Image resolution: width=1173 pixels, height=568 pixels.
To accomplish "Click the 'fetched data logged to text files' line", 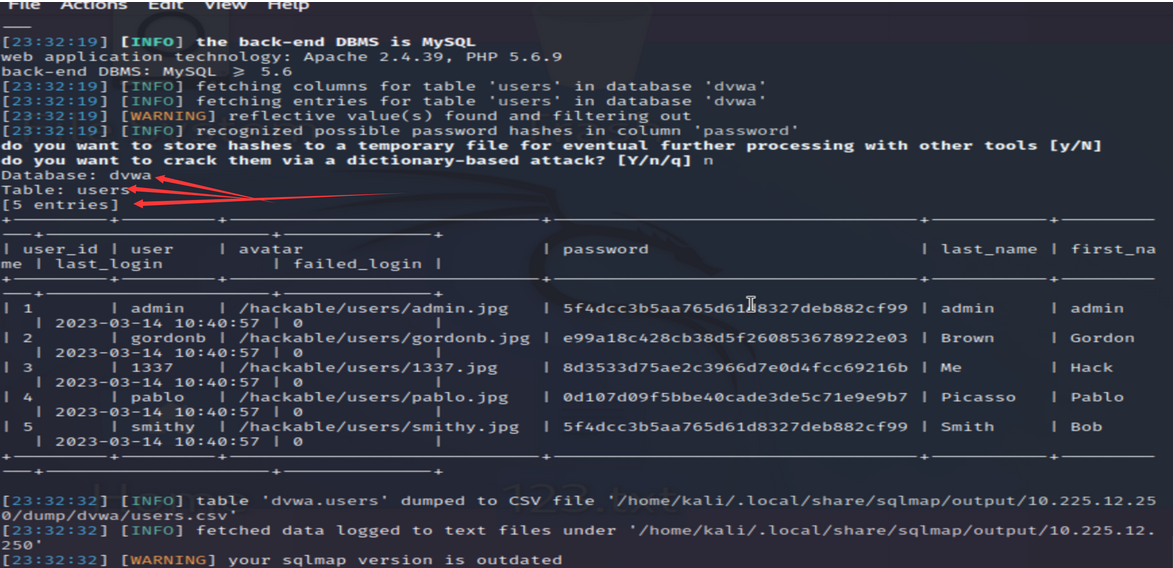I will (x=578, y=537).
